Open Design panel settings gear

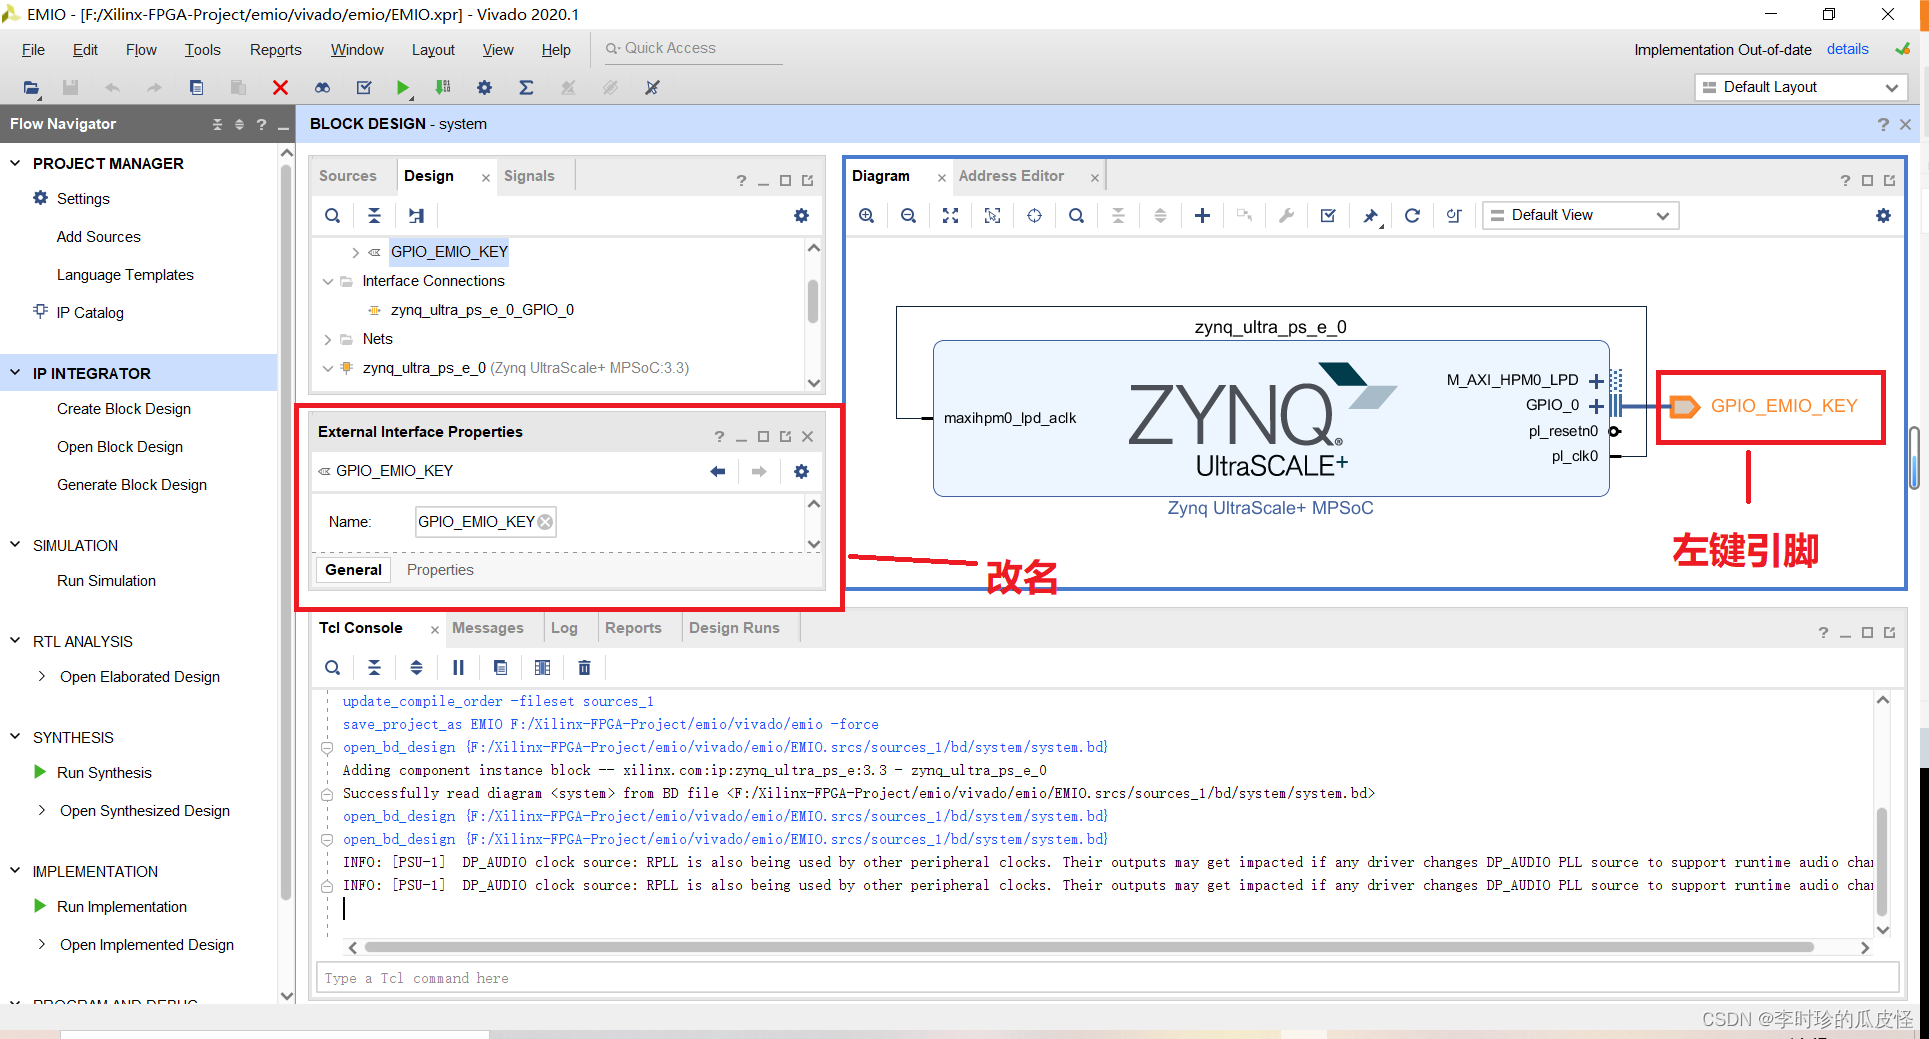pyautogui.click(x=801, y=215)
